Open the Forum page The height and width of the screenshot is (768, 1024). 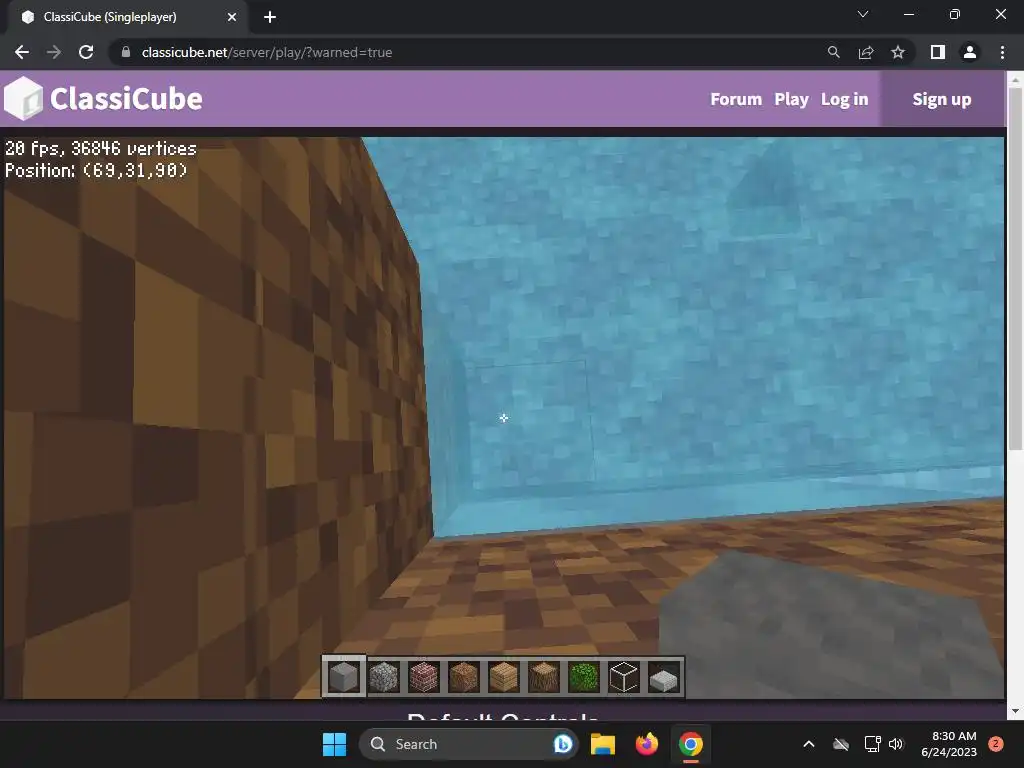coord(736,99)
